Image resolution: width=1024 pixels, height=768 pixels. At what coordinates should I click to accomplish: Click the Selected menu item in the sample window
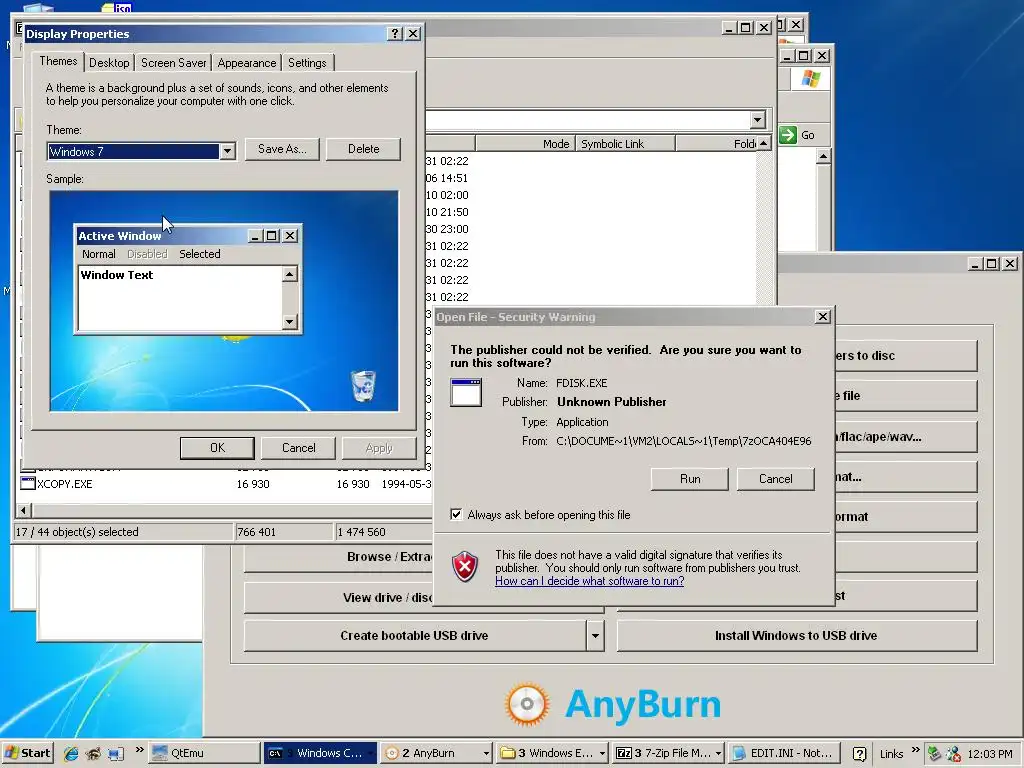point(200,254)
